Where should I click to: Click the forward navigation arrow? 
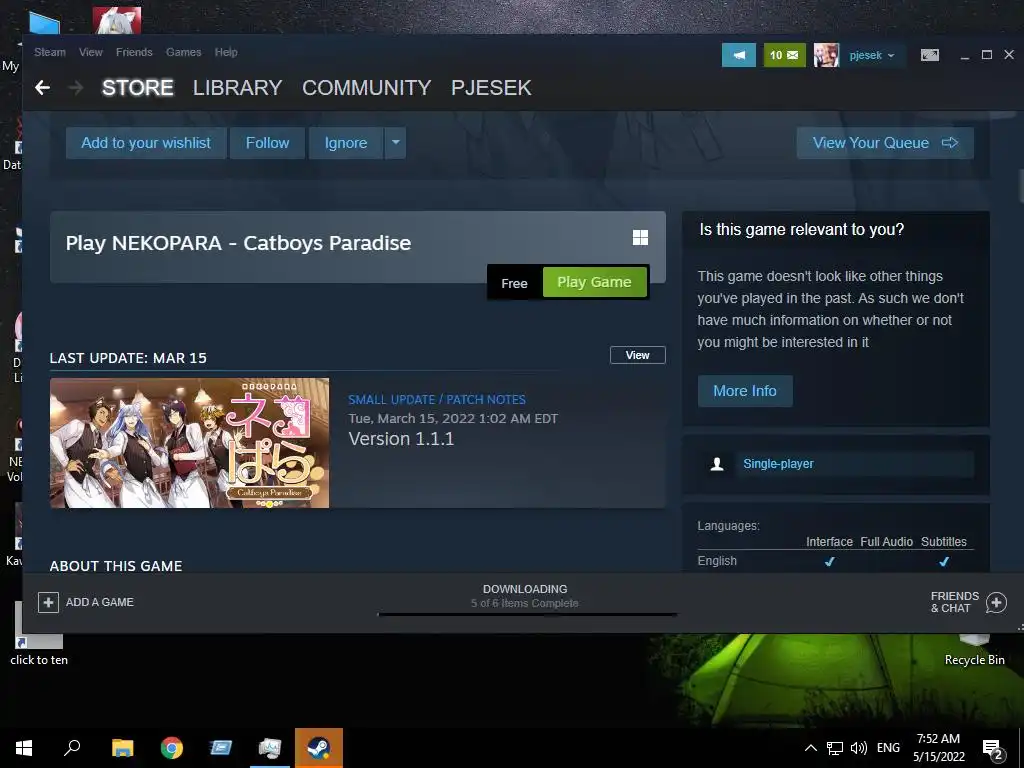coord(76,88)
